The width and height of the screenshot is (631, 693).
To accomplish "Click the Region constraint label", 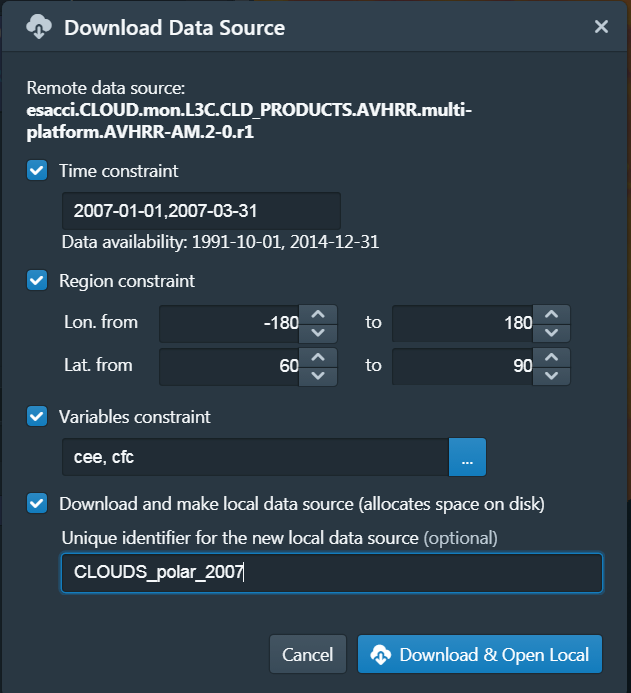I will coord(127,281).
